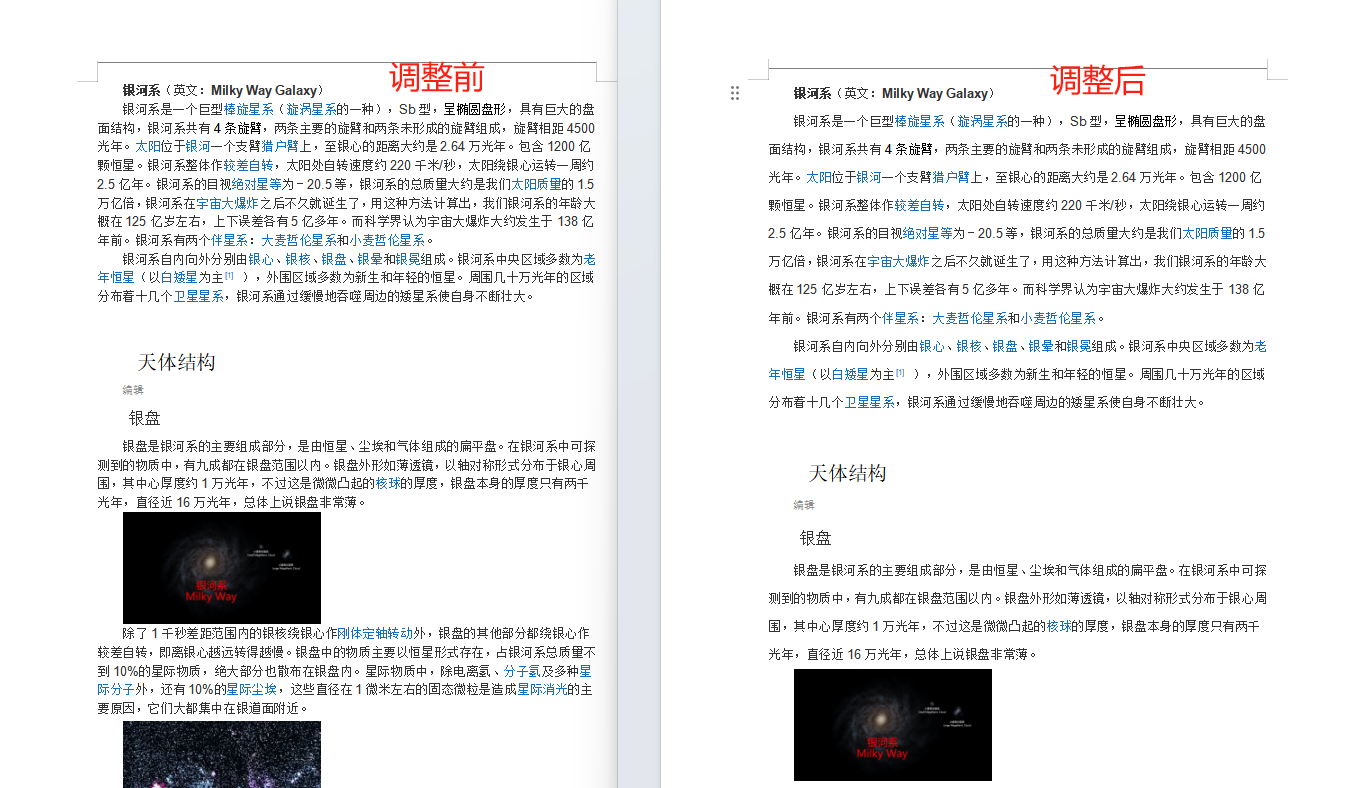Open the 核球 link in left document

388,483
